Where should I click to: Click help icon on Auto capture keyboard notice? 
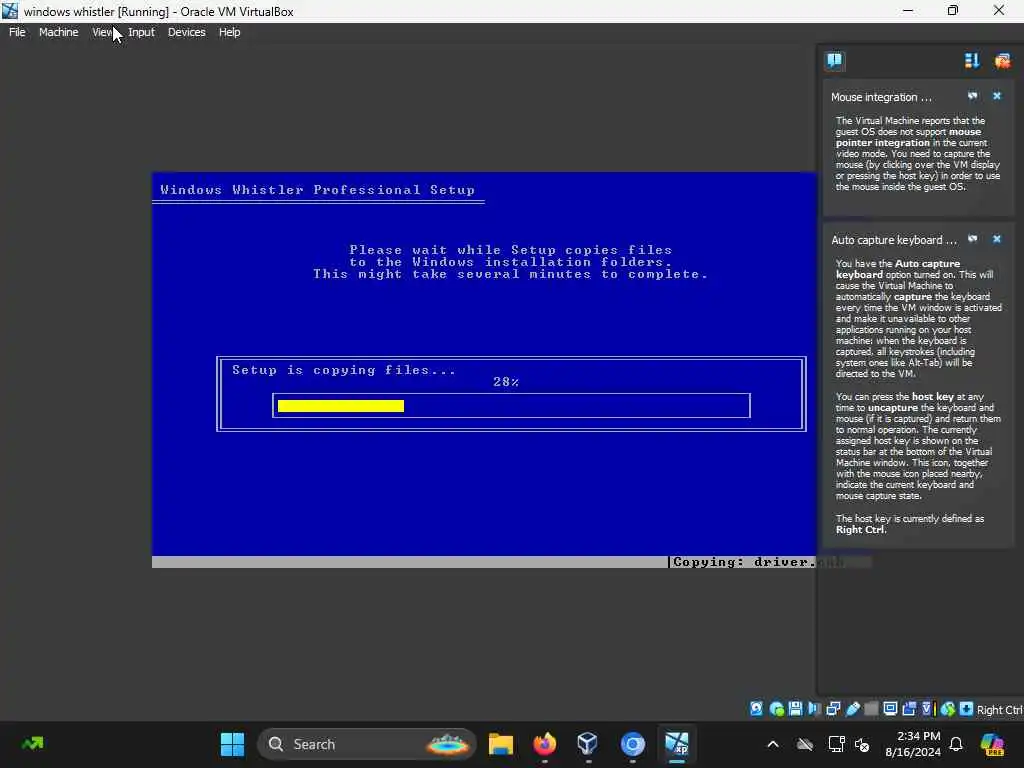click(972, 239)
